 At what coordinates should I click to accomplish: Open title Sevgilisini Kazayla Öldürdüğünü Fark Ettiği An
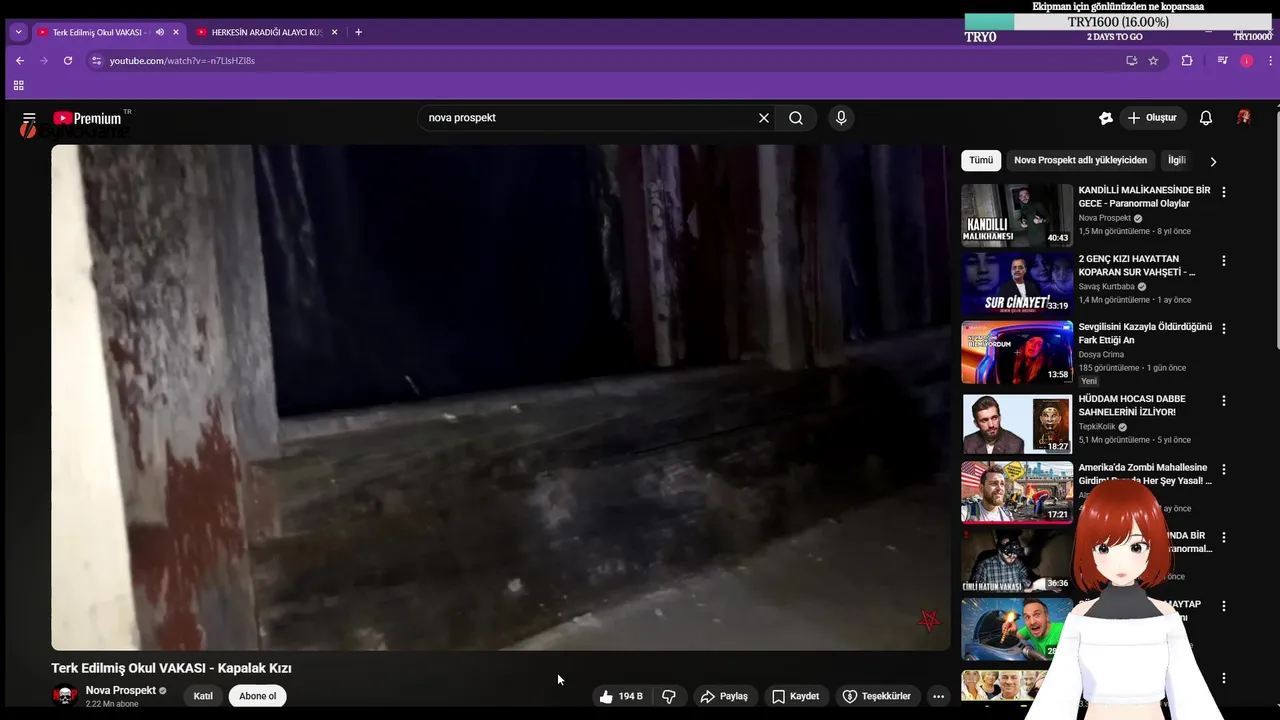point(1145,333)
